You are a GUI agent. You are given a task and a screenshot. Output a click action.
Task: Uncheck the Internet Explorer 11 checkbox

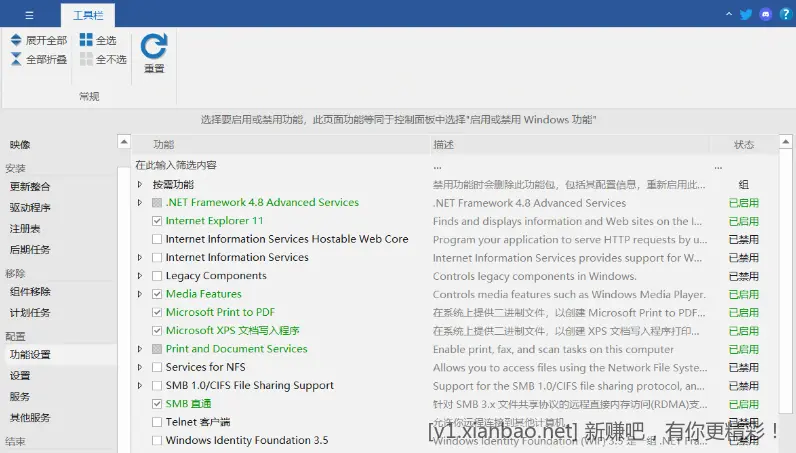157,221
